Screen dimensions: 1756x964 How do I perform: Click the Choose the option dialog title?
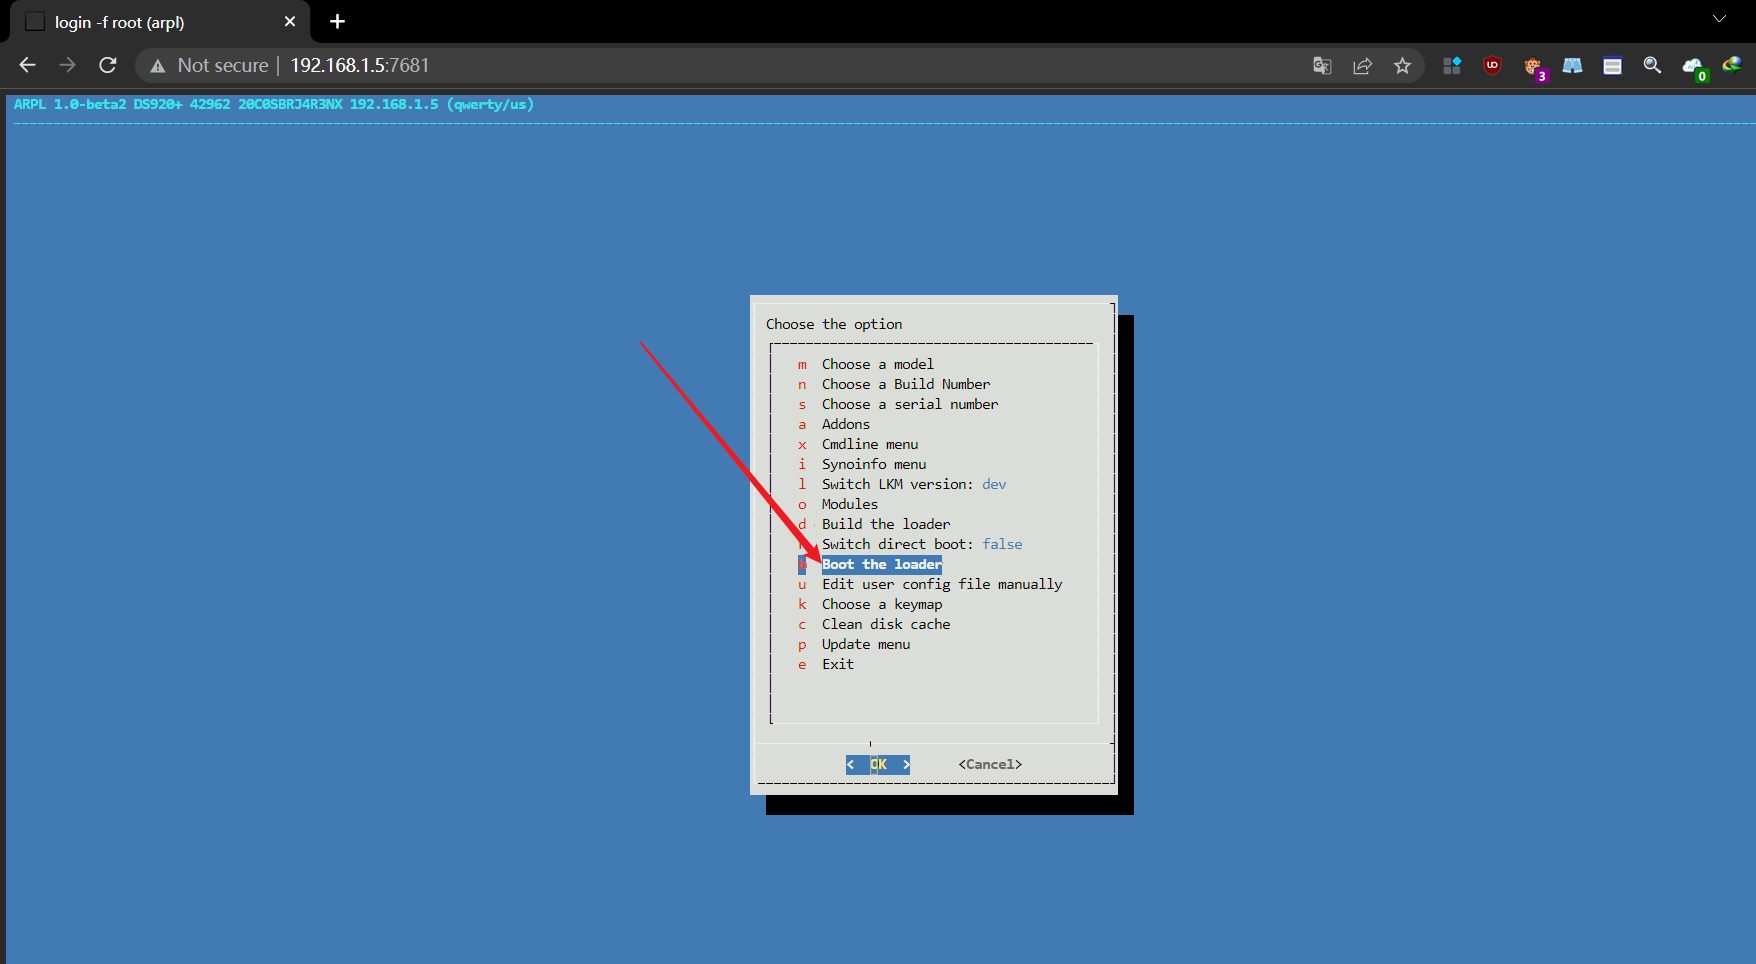(x=834, y=324)
